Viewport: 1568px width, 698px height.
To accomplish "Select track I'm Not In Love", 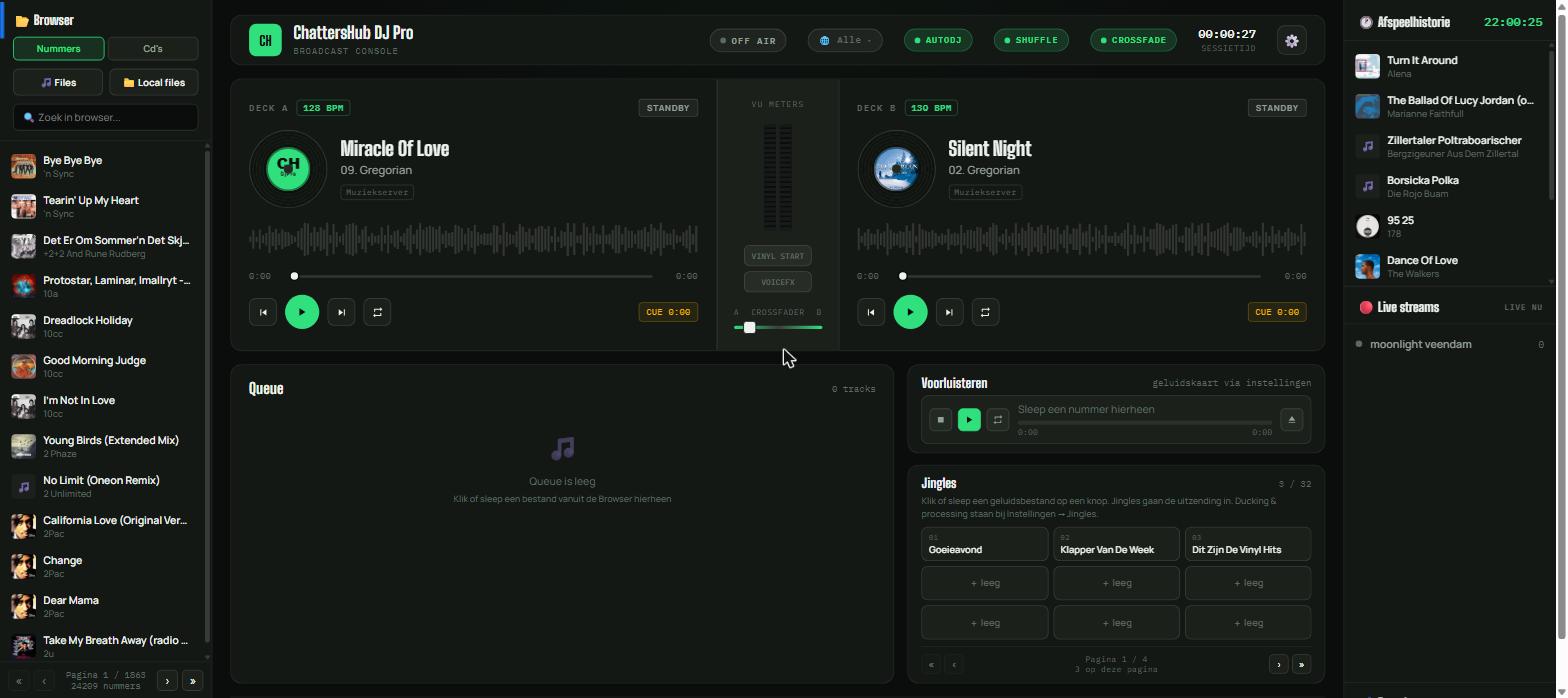I will [105, 406].
